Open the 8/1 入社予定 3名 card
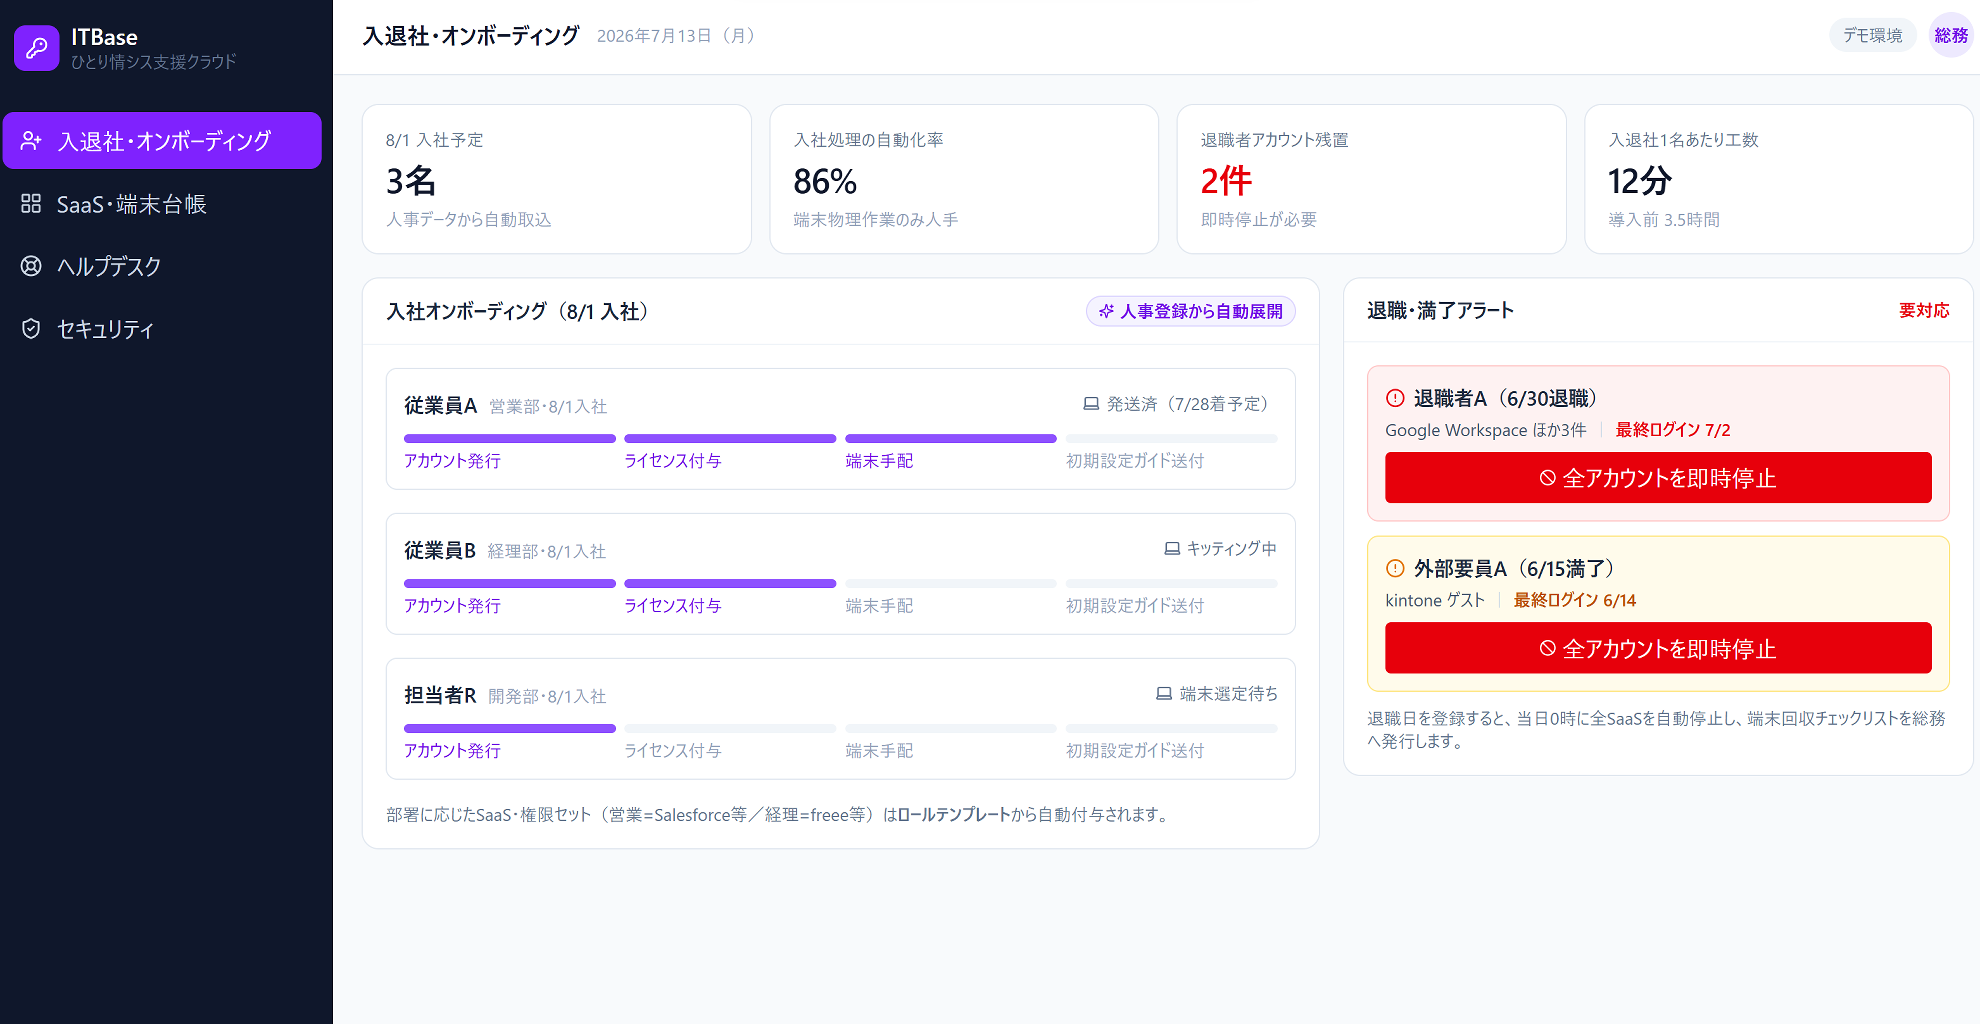Screen dimensions: 1980x1024 coord(557,179)
